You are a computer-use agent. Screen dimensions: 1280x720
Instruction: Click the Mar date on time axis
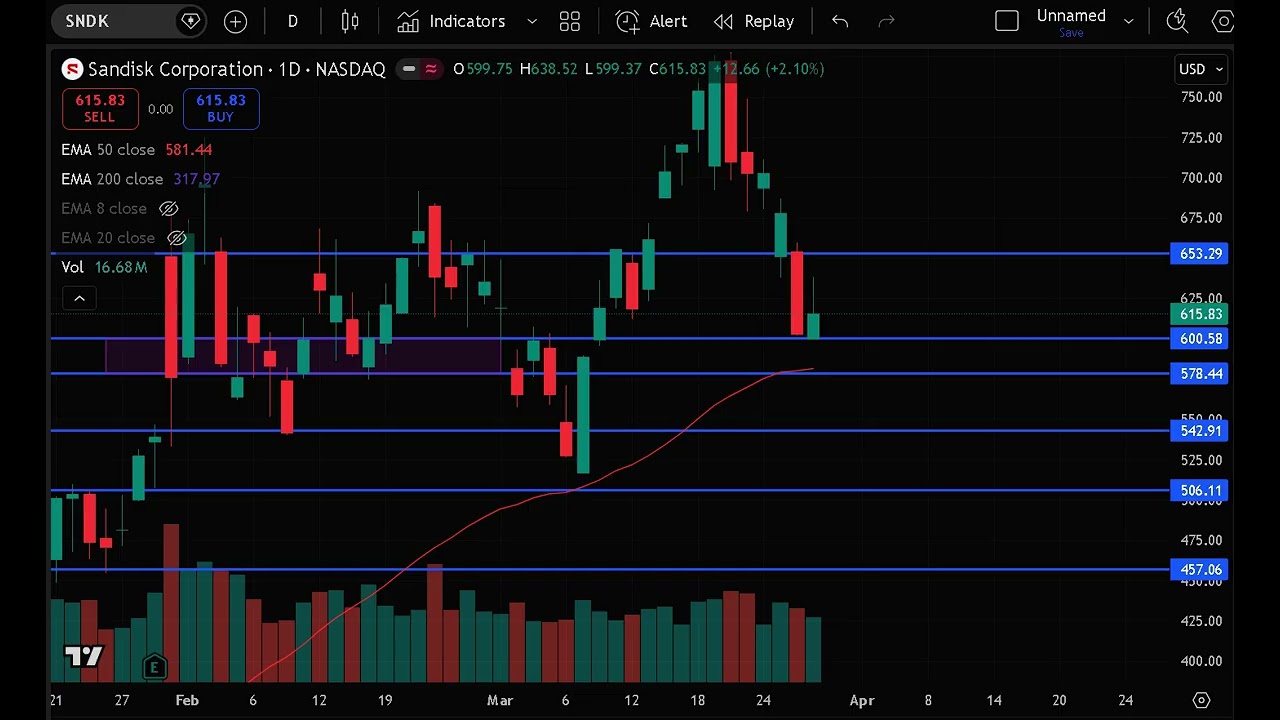(500, 701)
